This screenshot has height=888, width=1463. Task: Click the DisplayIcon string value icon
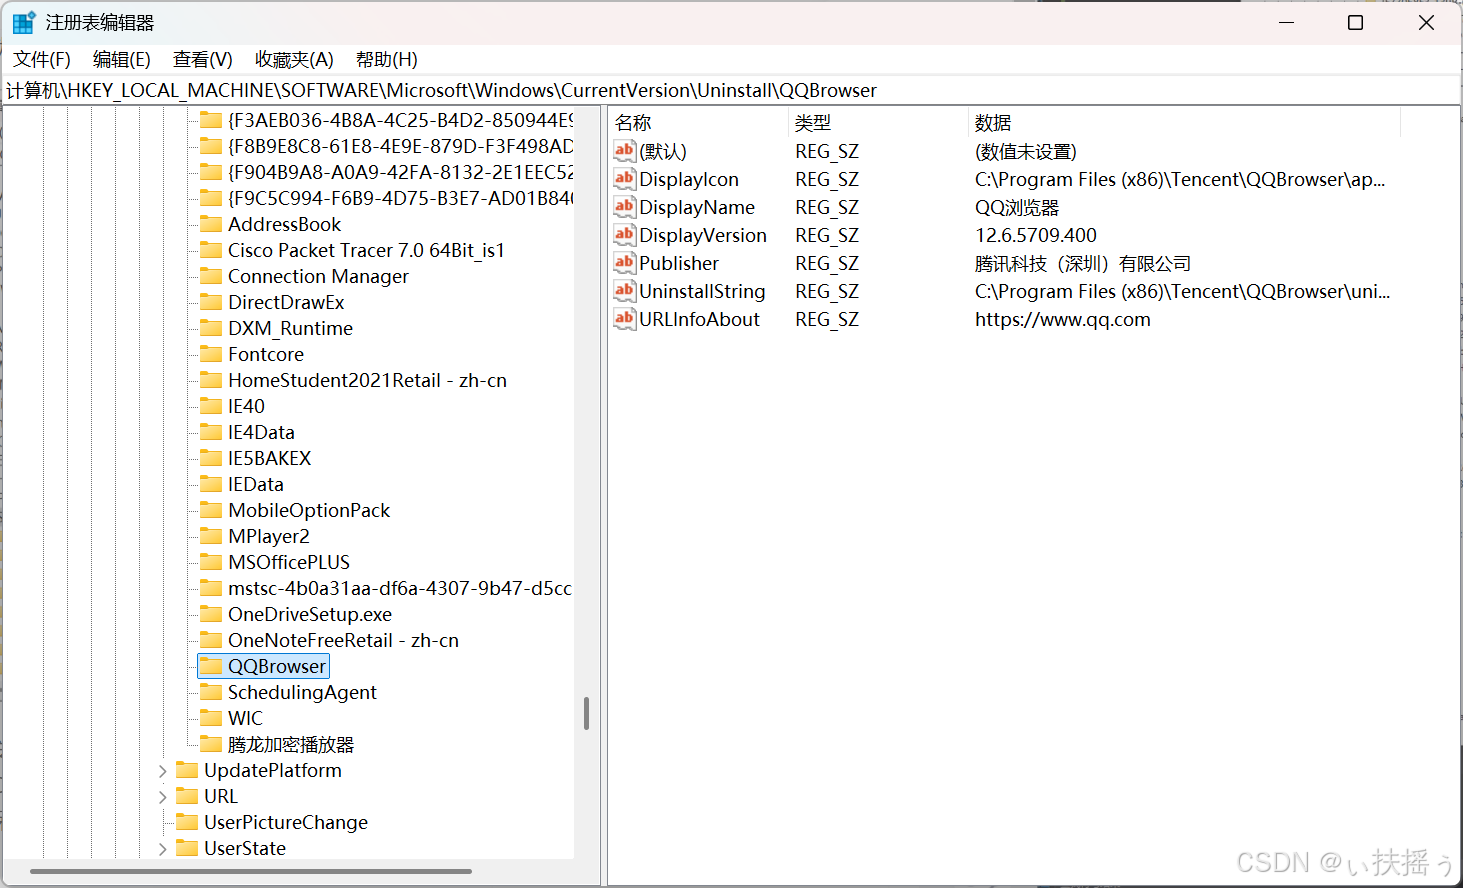tap(624, 179)
